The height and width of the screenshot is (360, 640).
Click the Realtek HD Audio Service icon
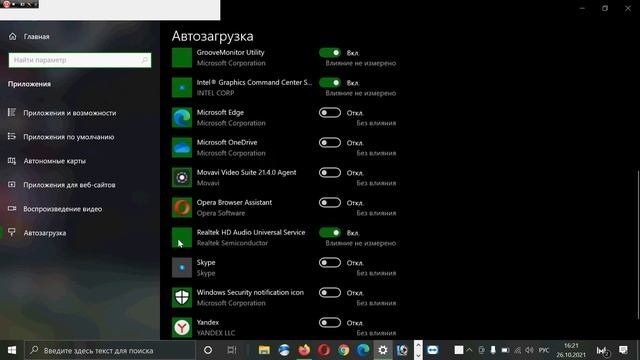182,238
